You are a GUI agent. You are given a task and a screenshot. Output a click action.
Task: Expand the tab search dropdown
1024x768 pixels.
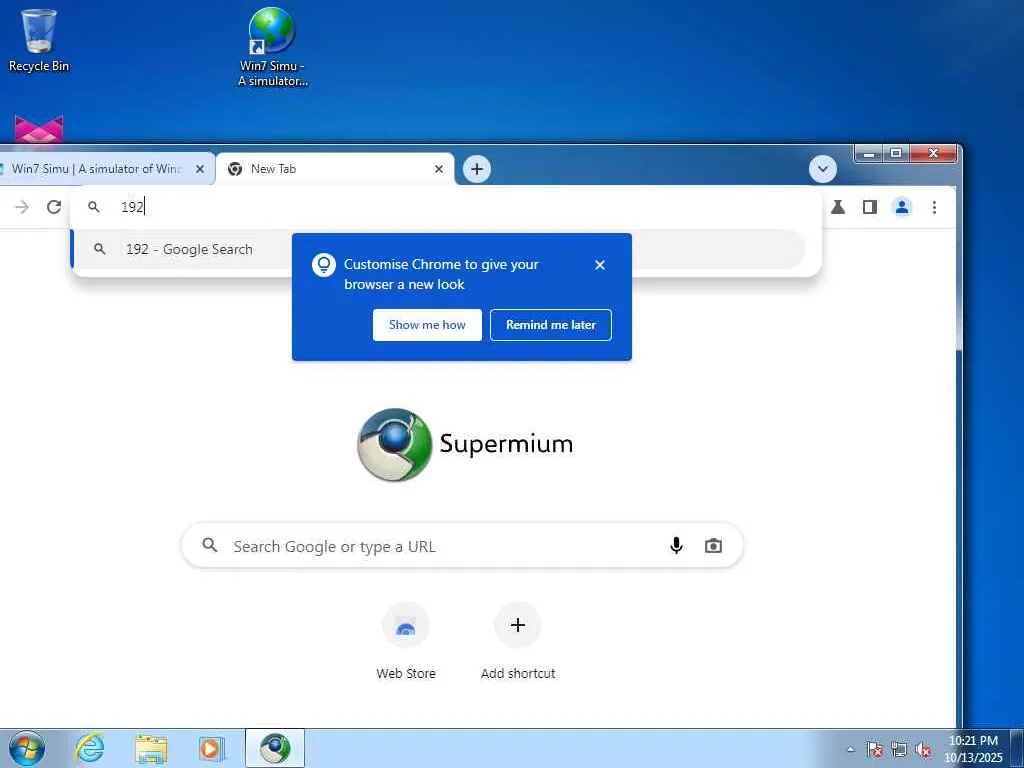coord(823,169)
